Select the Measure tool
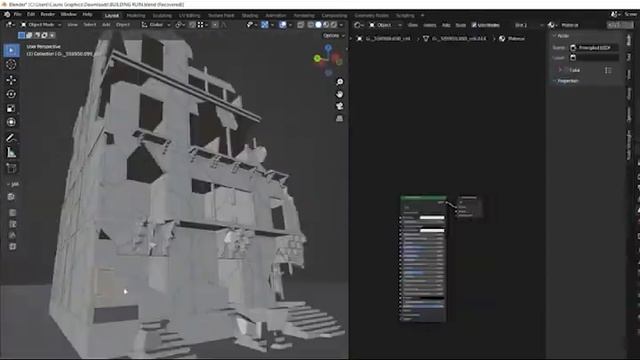 [11, 153]
